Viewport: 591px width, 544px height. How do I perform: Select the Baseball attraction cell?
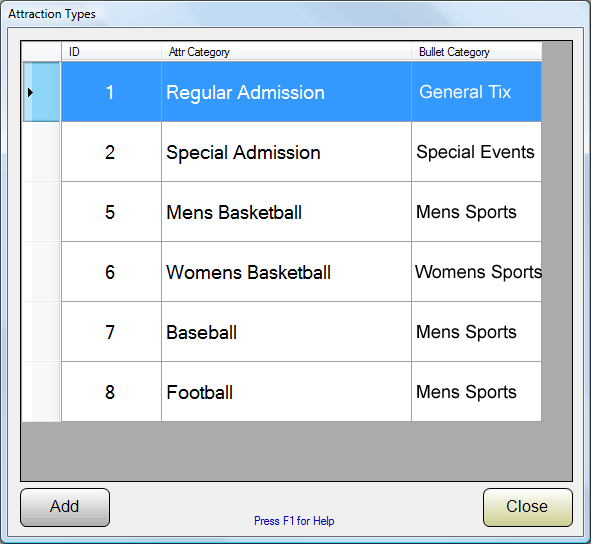[x=286, y=332]
